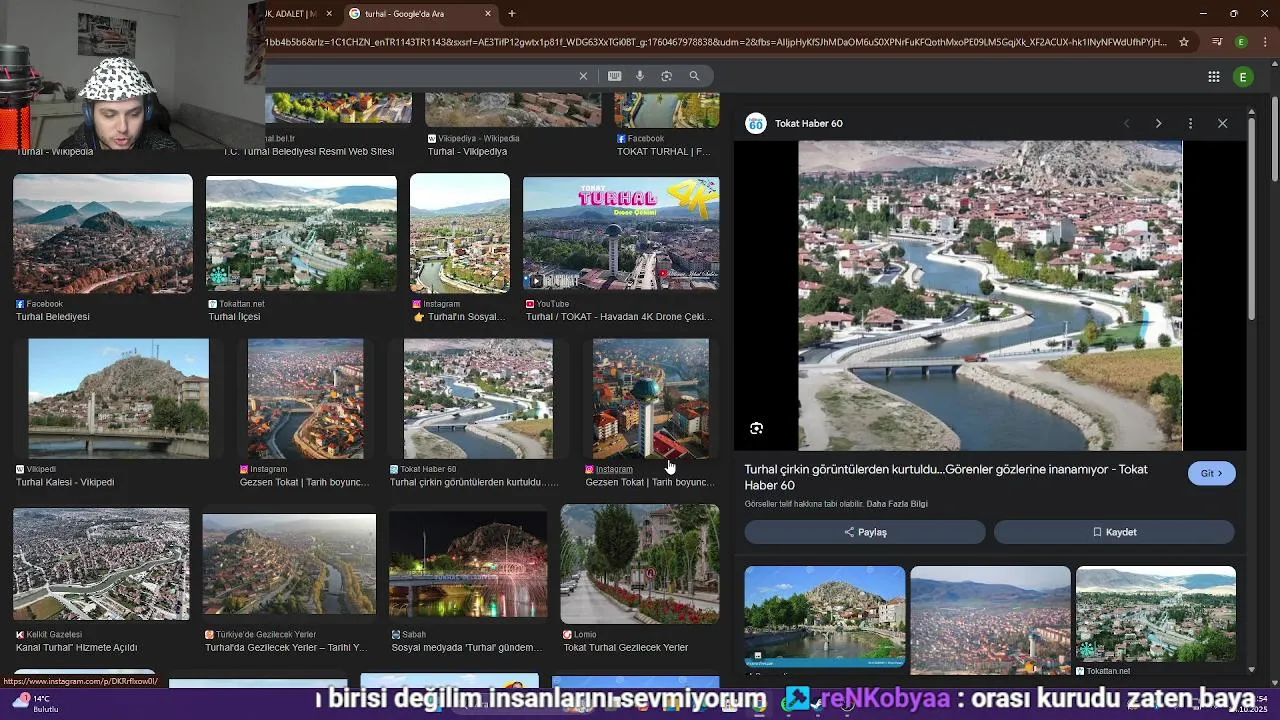Open the Google apps grid

coord(1213,77)
